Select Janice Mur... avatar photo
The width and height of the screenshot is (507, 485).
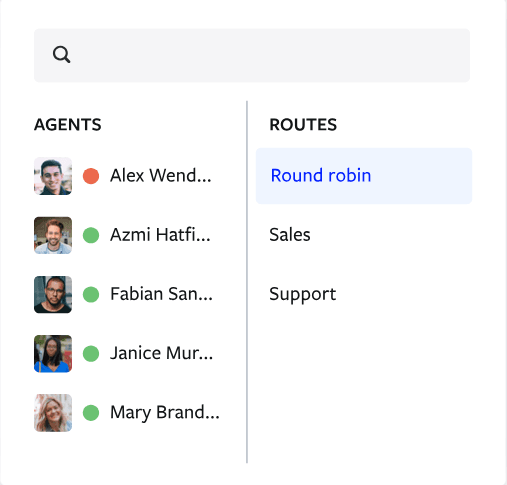click(x=53, y=354)
